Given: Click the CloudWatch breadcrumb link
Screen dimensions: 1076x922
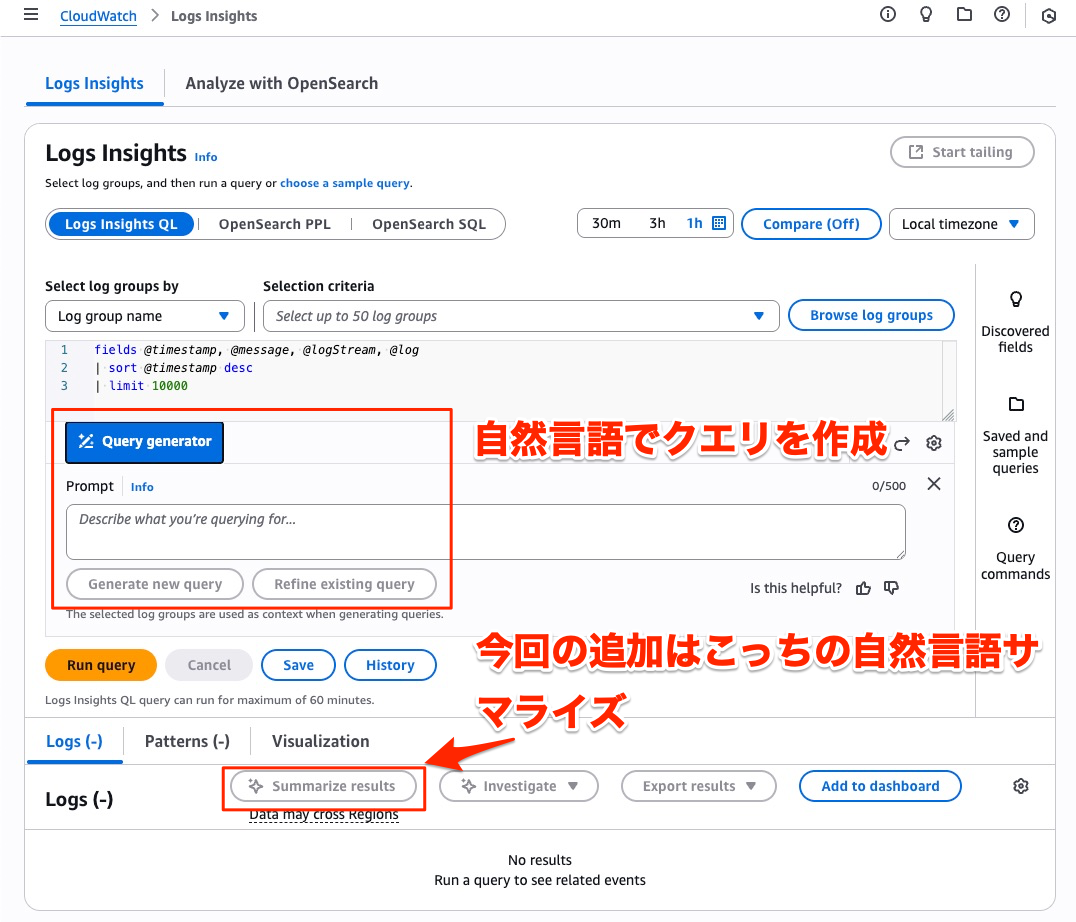Looking at the screenshot, I should tap(98, 16).
